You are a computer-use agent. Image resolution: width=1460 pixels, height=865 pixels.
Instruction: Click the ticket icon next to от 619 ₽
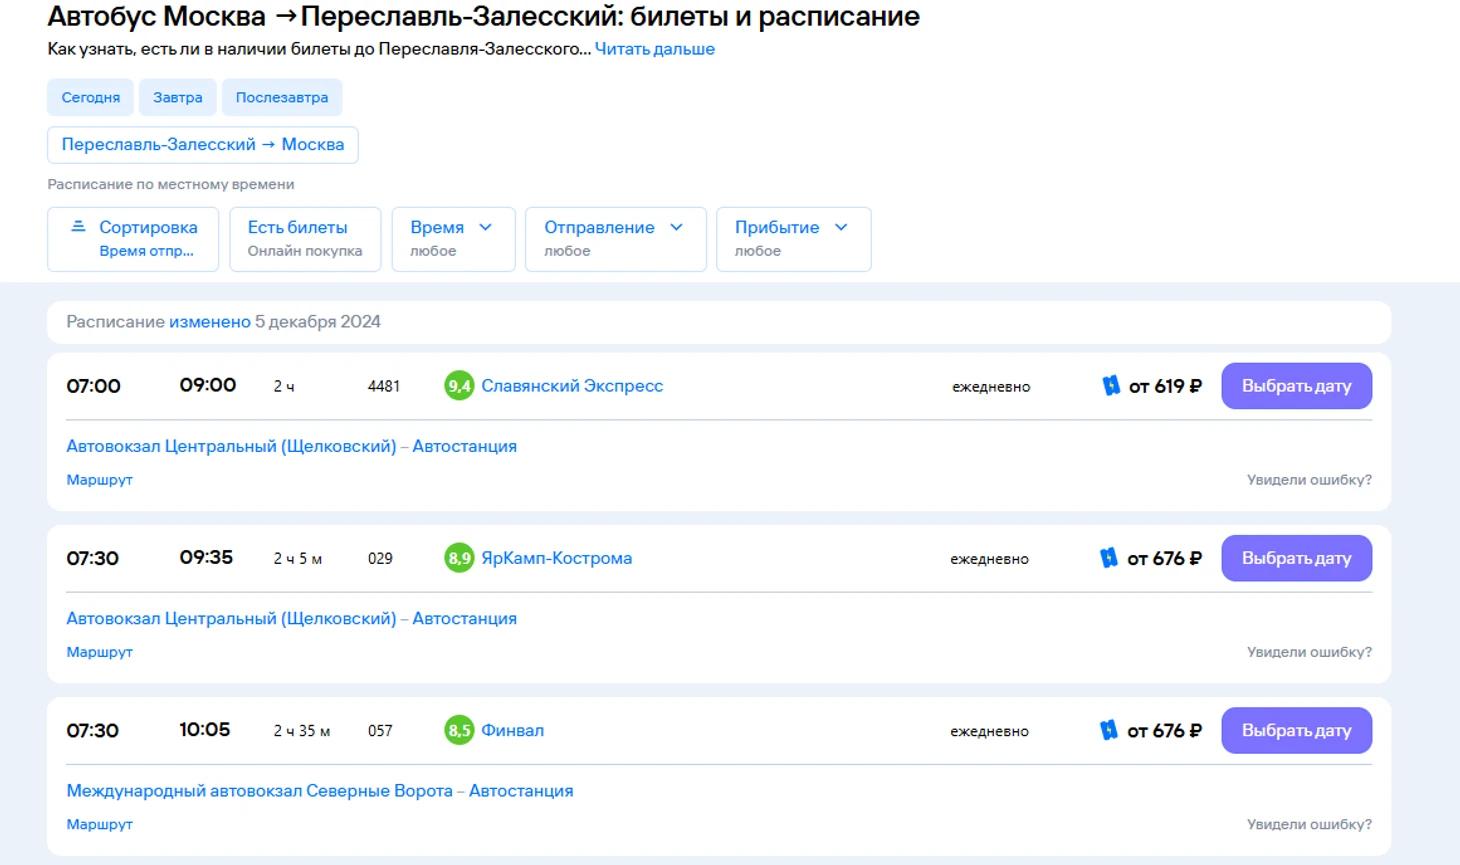(x=1110, y=386)
